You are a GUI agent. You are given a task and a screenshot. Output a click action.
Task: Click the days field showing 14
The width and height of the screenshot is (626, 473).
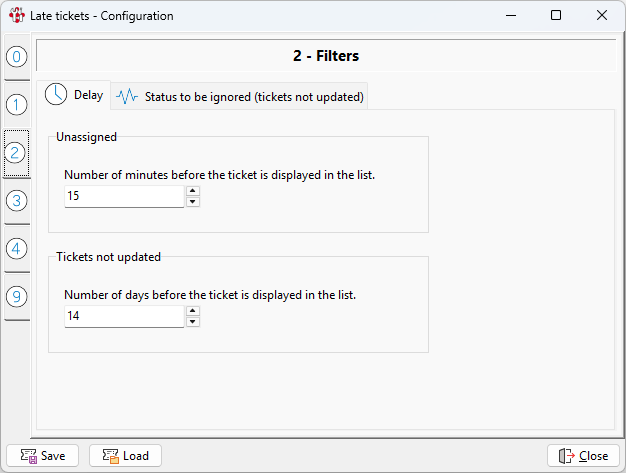click(123, 316)
